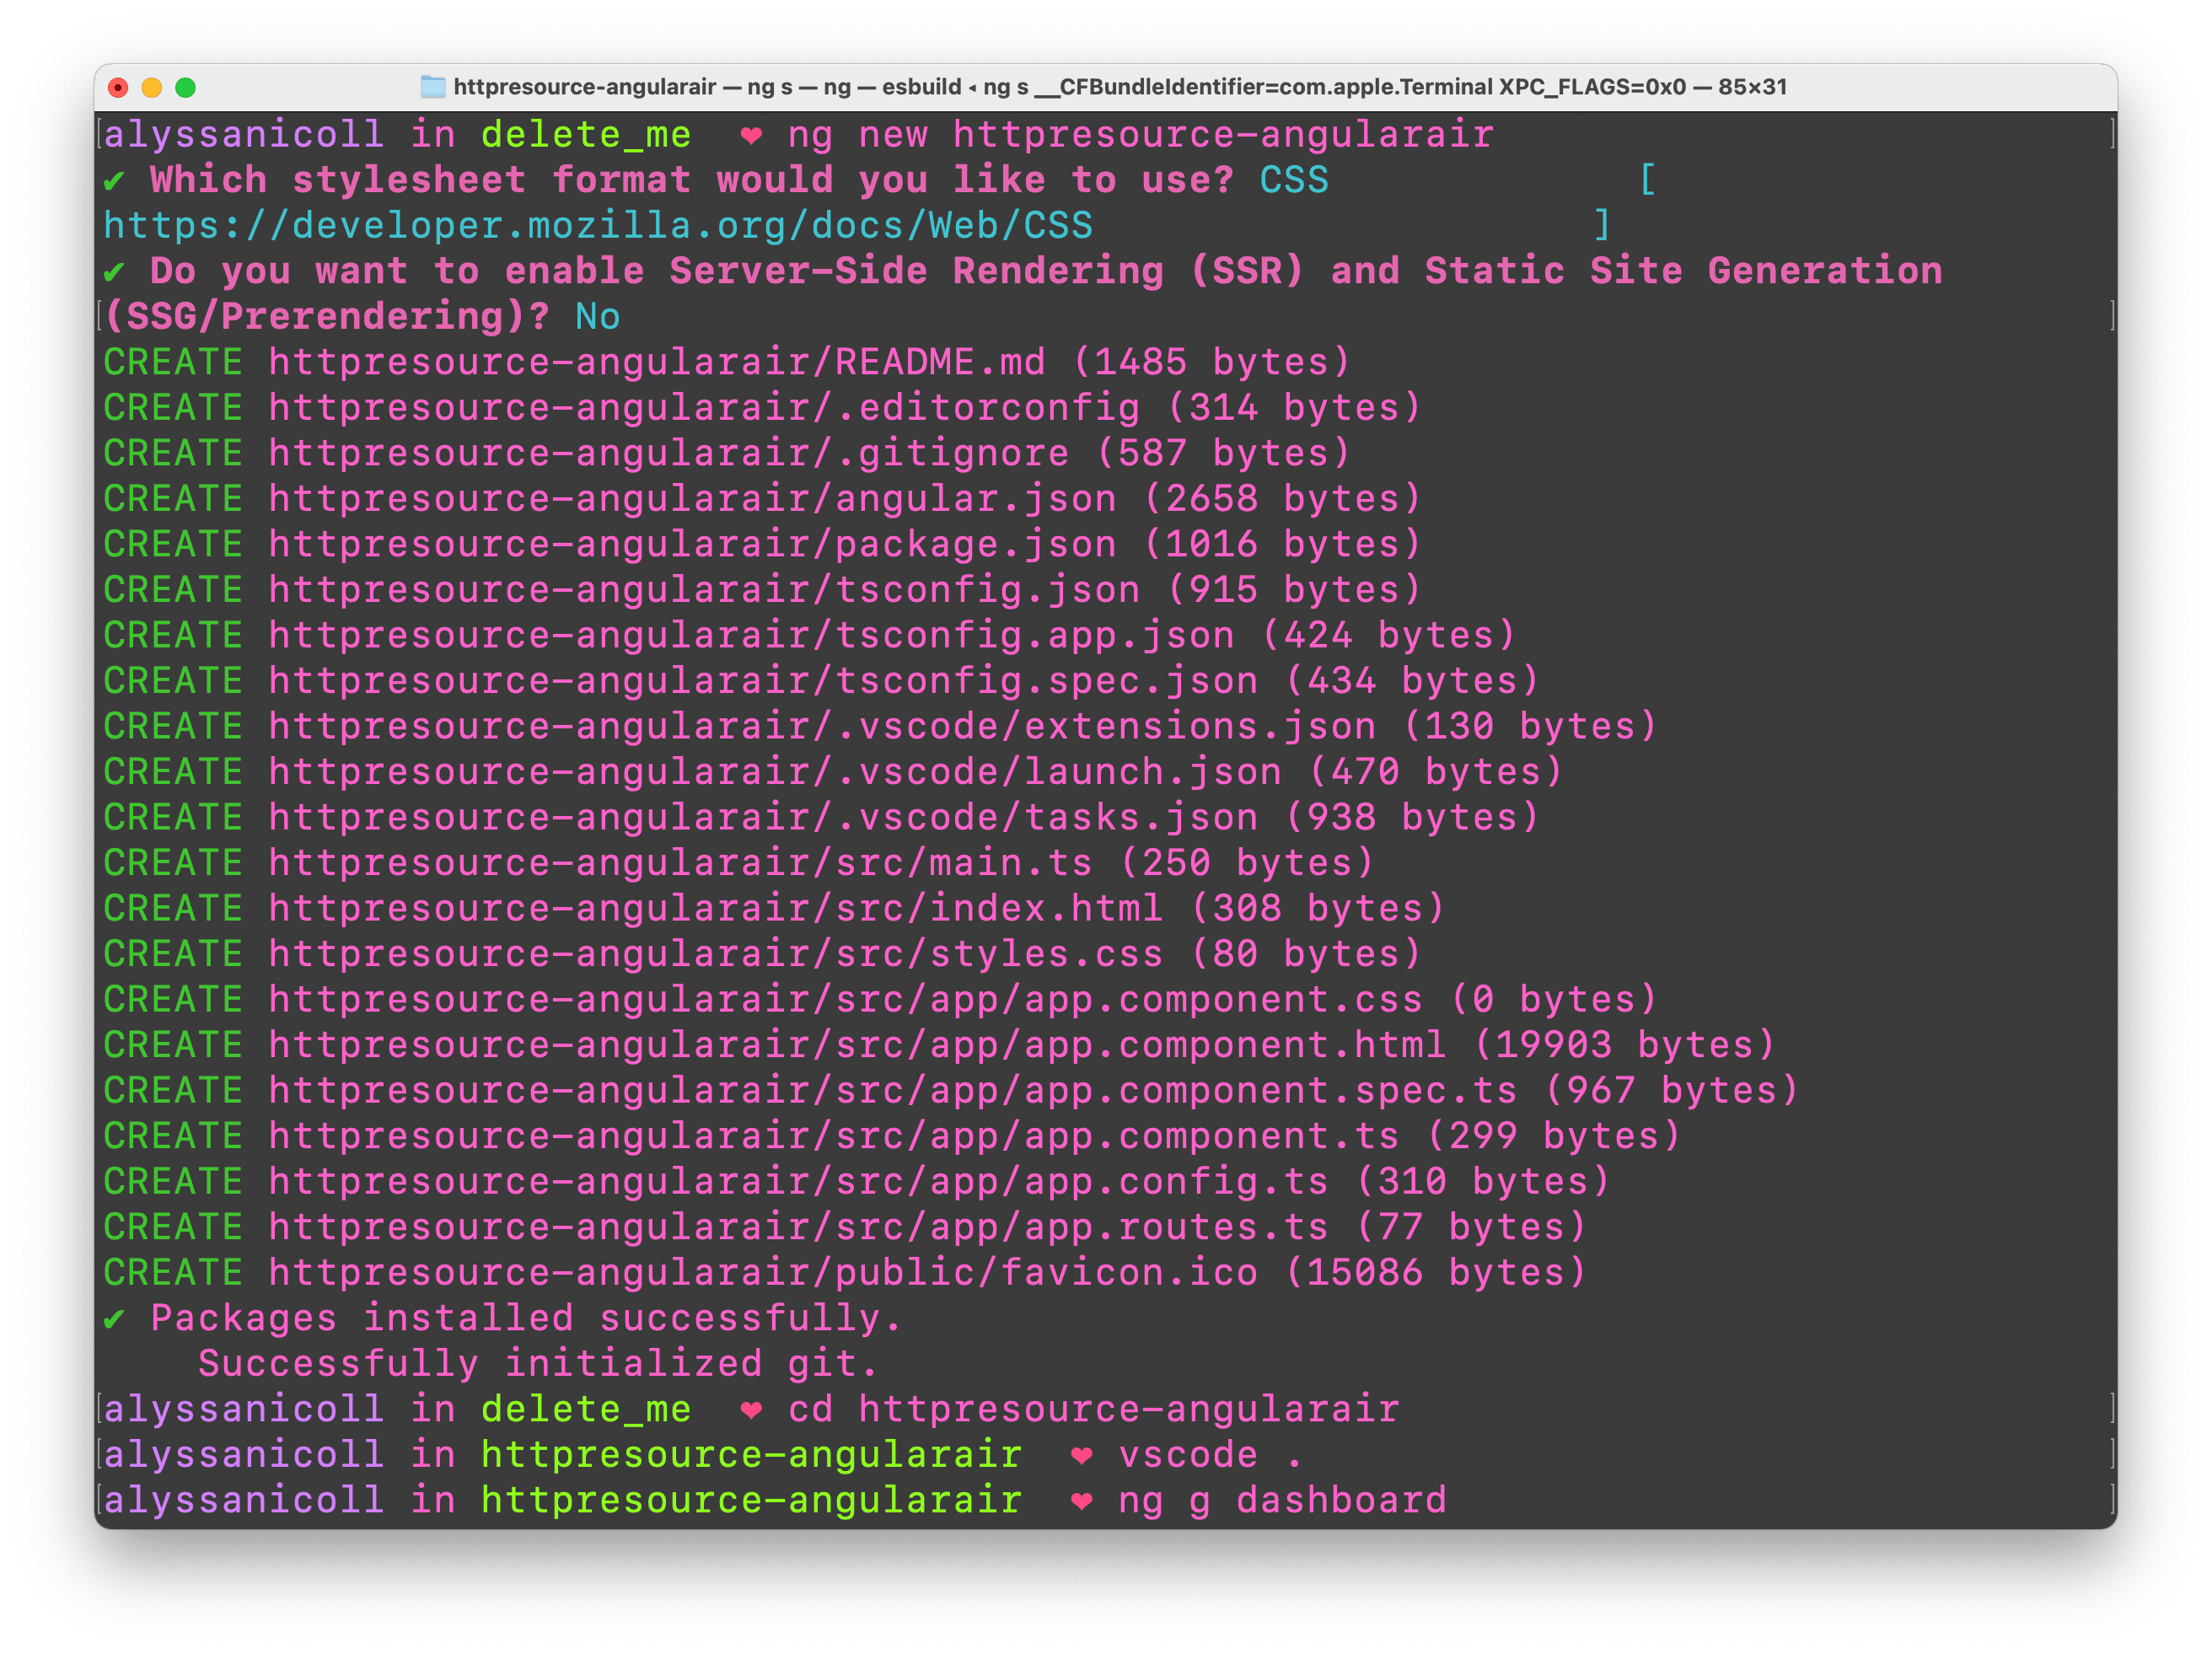Open the developer.mozilla.org CSS docs link
This screenshot has height=1654, width=2212.
tap(598, 225)
